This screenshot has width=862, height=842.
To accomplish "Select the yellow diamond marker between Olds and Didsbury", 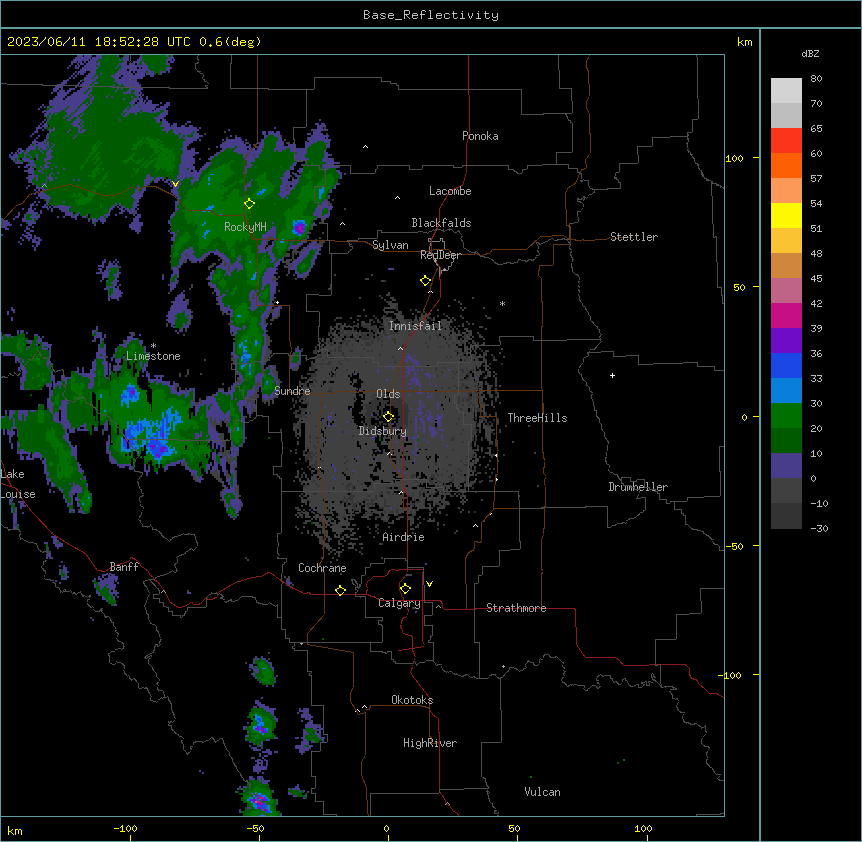I will point(388,416).
